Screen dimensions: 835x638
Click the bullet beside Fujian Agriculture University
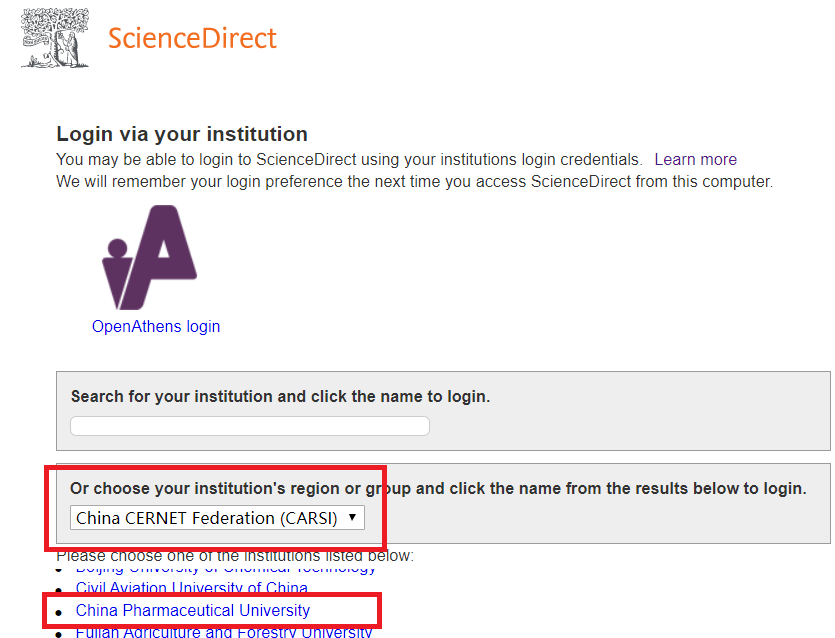coord(59,634)
